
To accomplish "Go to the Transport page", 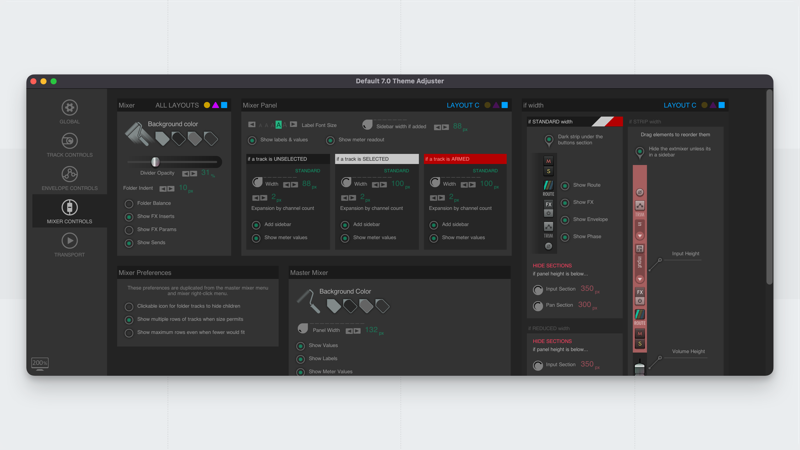I will pyautogui.click(x=69, y=244).
